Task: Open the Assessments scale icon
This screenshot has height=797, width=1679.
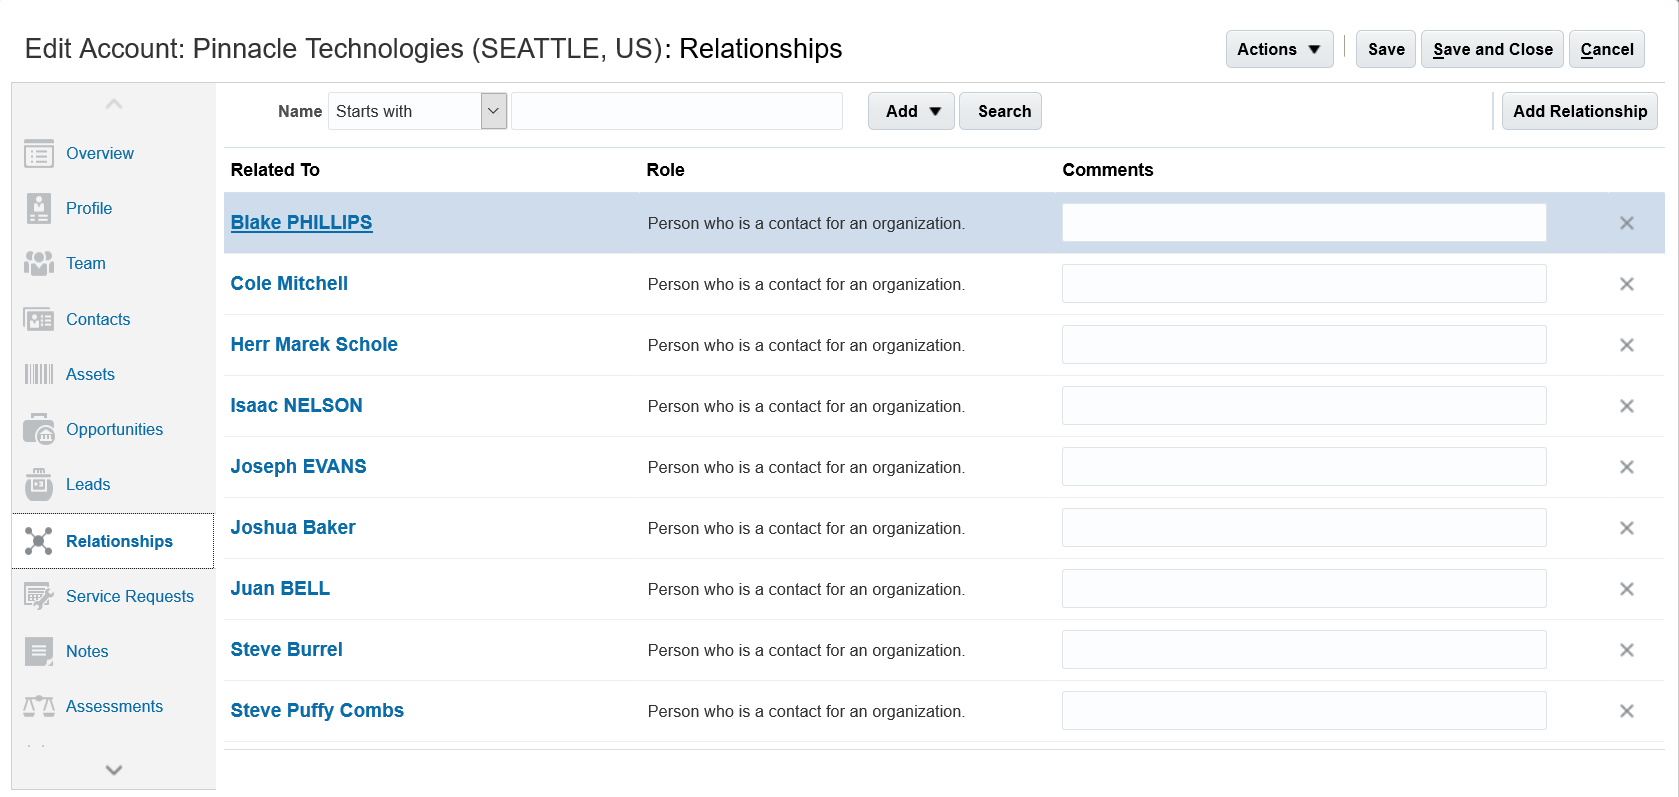Action: click(x=39, y=706)
